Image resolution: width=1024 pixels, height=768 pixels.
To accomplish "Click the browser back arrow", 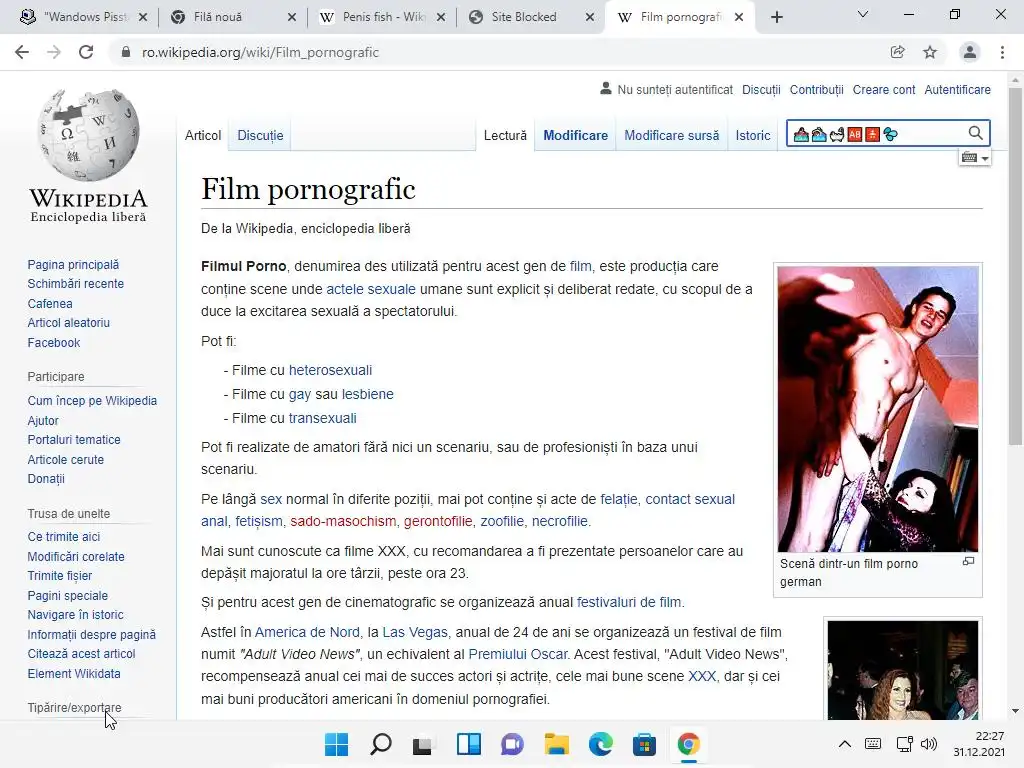I will point(22,52).
